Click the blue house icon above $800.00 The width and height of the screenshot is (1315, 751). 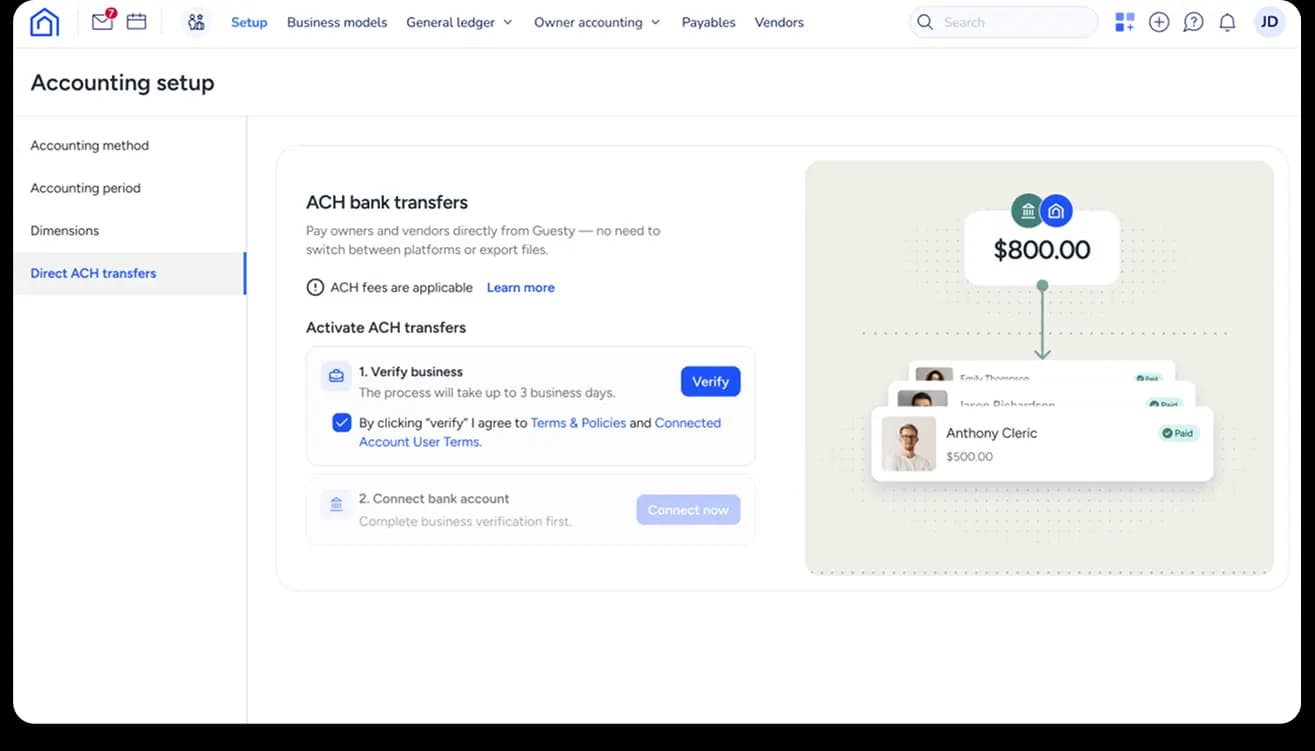pos(1056,211)
